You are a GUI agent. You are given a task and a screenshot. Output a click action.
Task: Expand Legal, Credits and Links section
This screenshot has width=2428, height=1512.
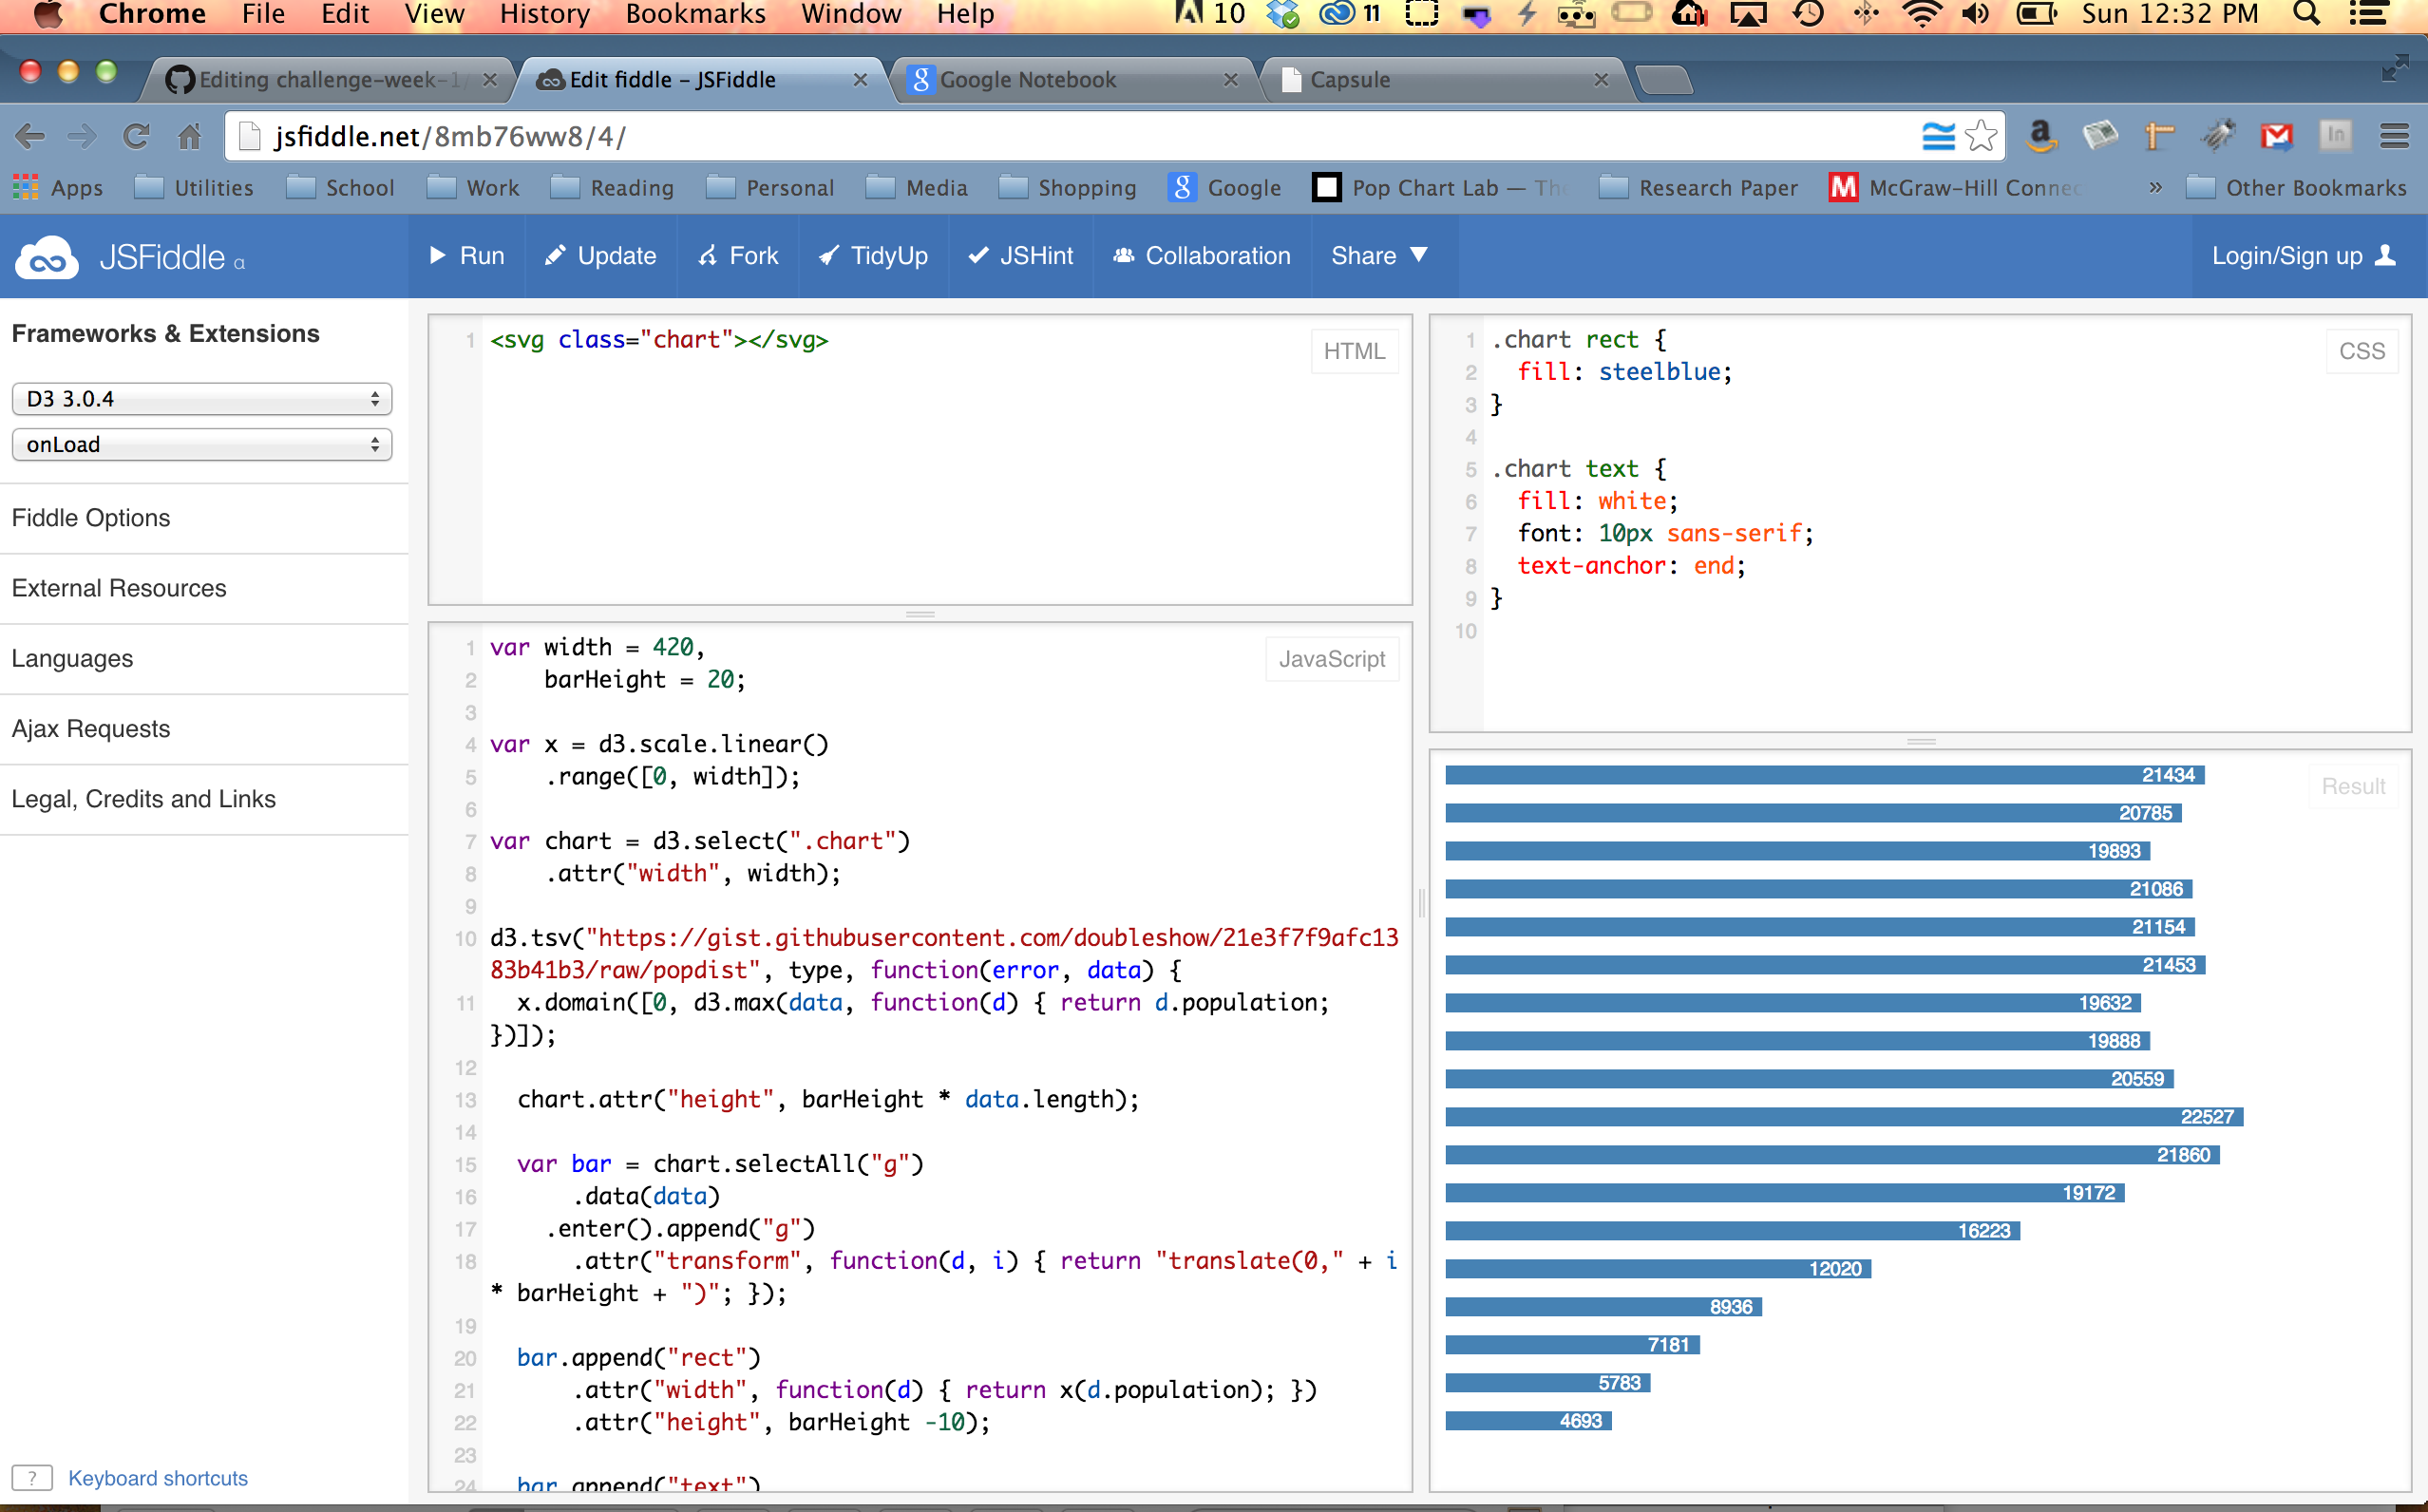pos(204,799)
